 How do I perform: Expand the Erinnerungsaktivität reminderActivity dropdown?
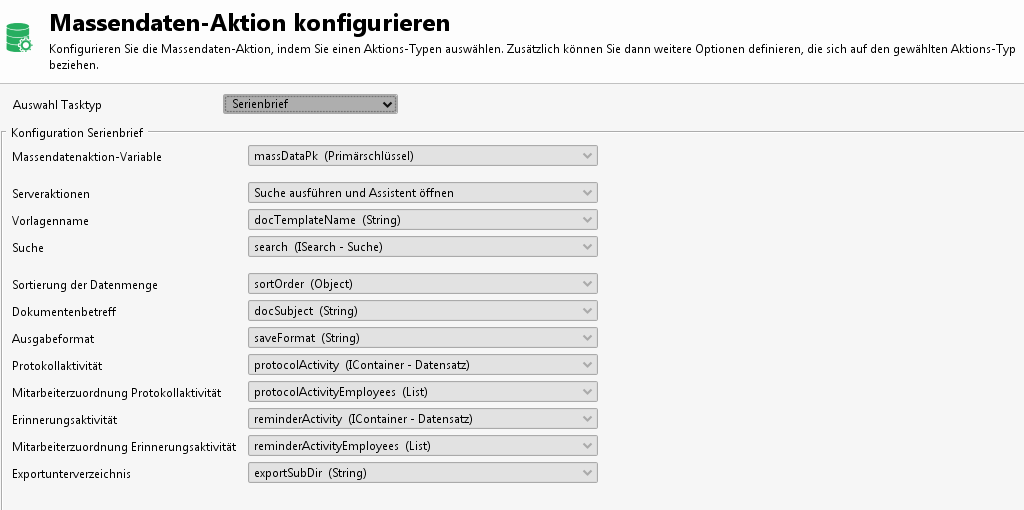click(x=422, y=419)
